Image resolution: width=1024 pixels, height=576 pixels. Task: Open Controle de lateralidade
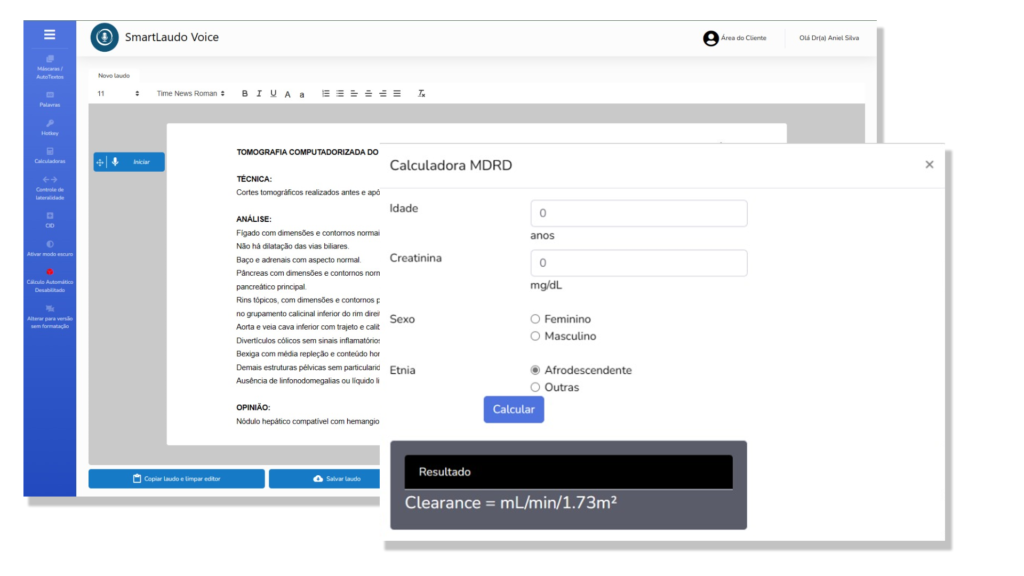tap(50, 189)
